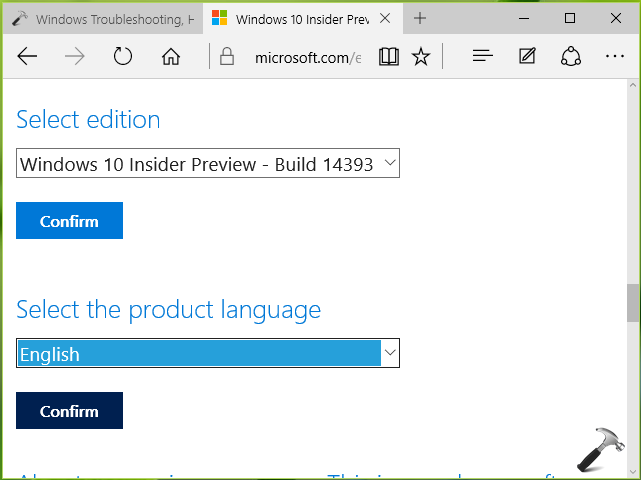Image resolution: width=641 pixels, height=480 pixels.
Task: Maximize the browser window
Action: point(570,18)
